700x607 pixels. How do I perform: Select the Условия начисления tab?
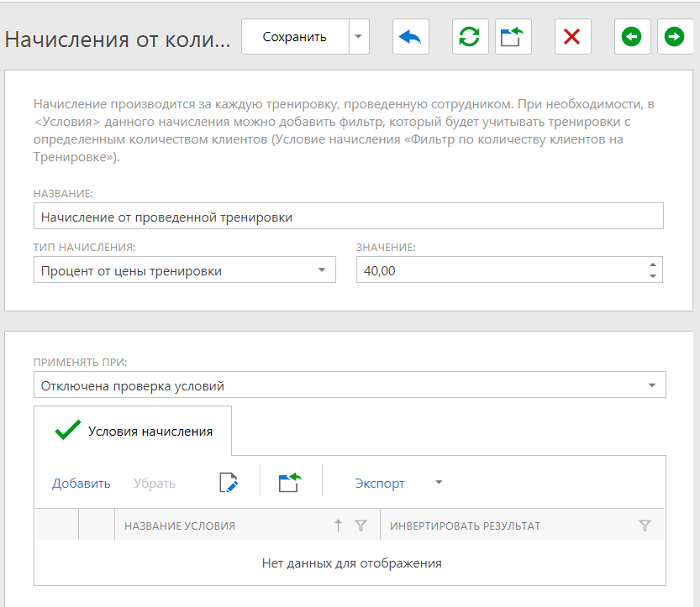(x=133, y=431)
